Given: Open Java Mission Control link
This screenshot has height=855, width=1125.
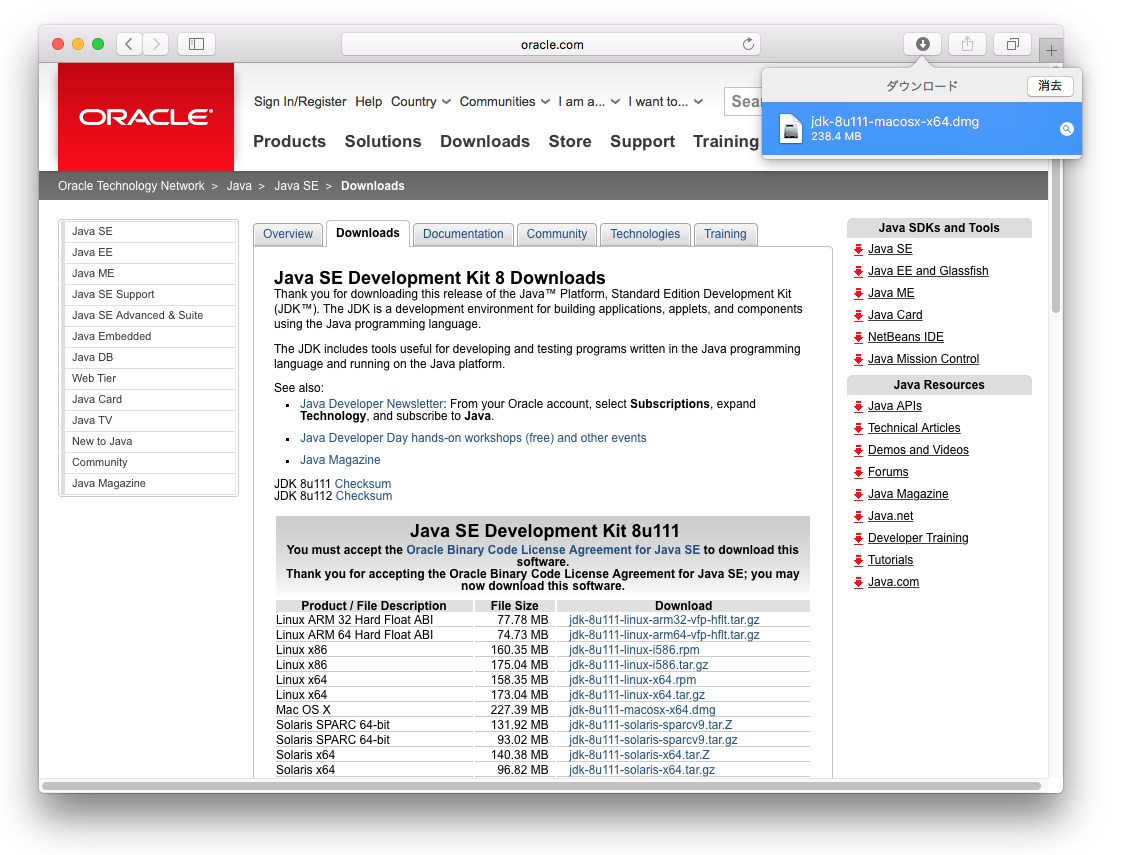Looking at the screenshot, I should tap(923, 359).
